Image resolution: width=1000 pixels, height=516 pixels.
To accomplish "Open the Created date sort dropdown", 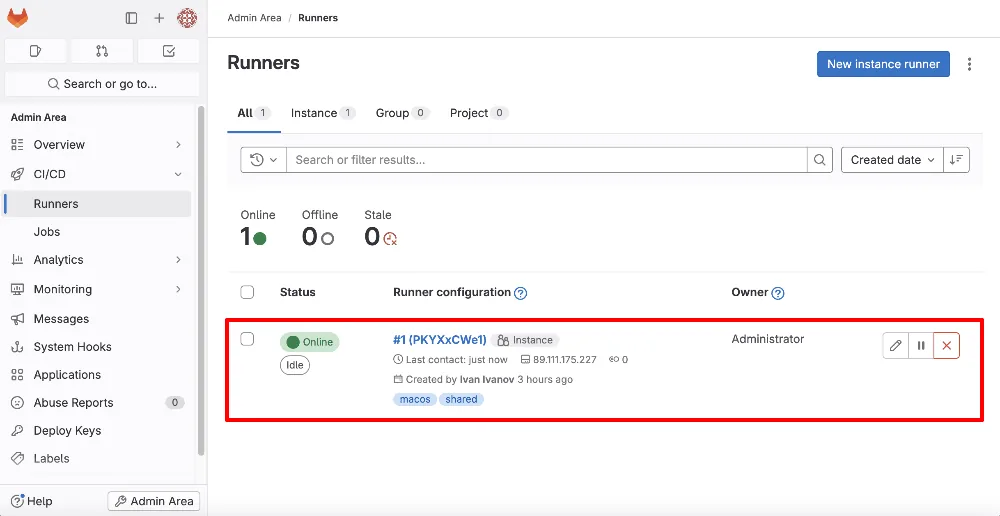I will (892, 160).
